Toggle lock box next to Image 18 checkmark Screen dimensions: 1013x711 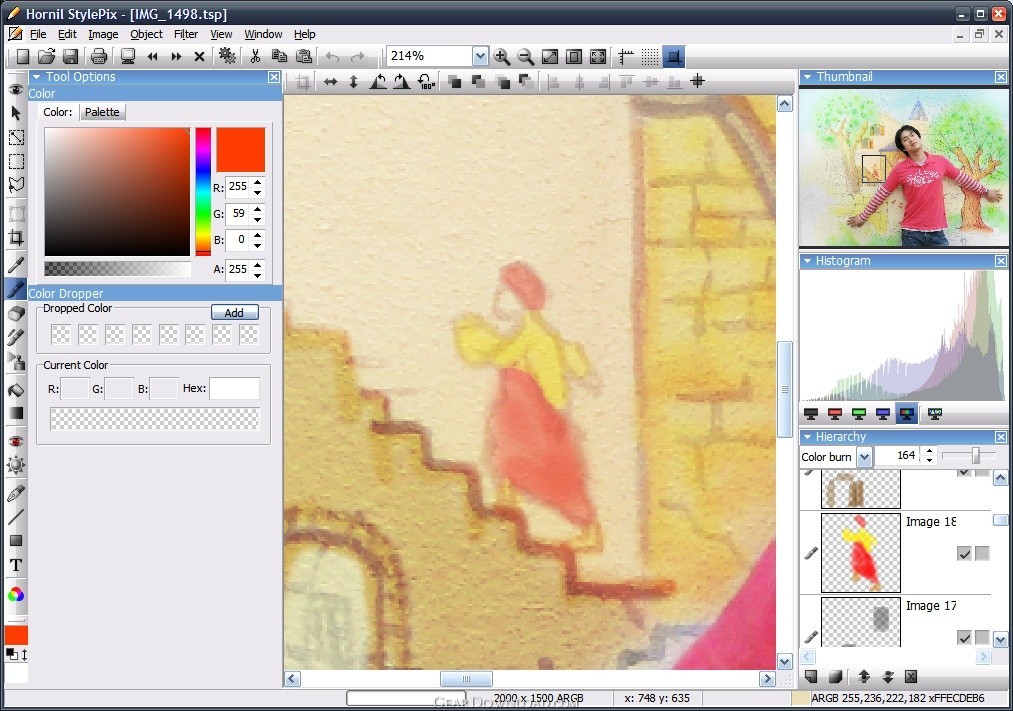(x=982, y=553)
